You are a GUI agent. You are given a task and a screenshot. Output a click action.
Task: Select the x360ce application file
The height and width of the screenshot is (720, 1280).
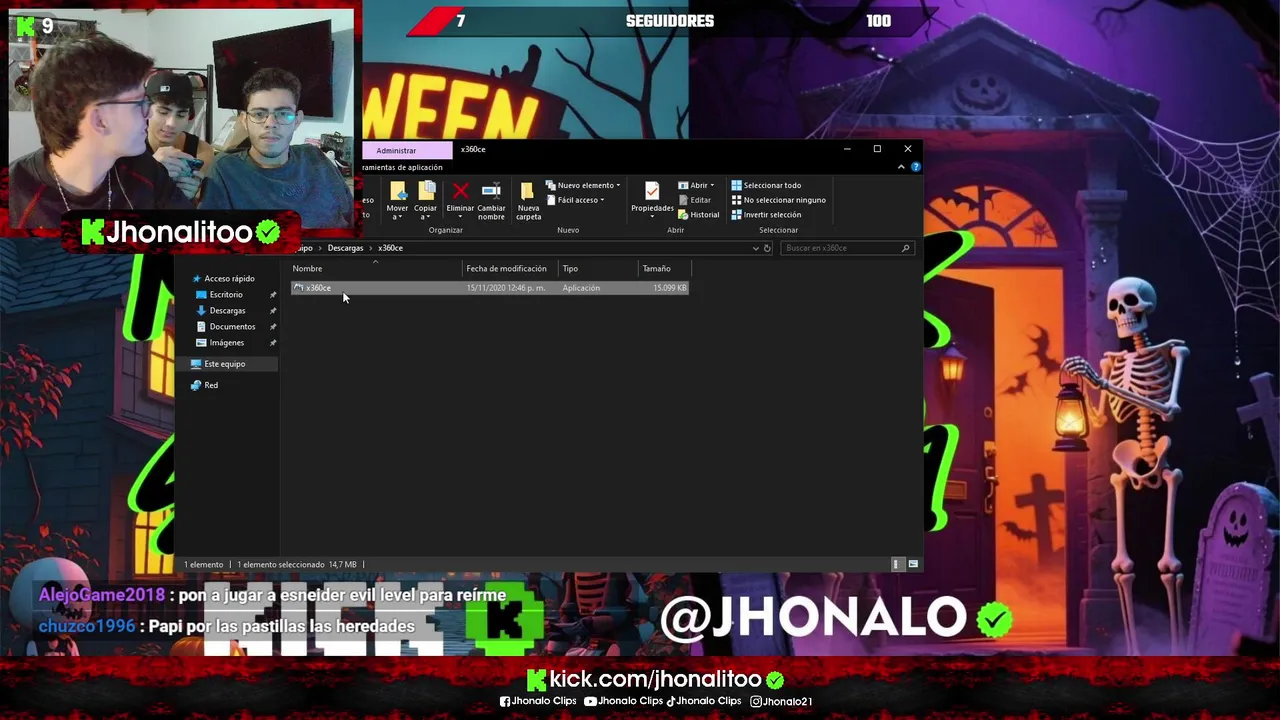(489, 288)
